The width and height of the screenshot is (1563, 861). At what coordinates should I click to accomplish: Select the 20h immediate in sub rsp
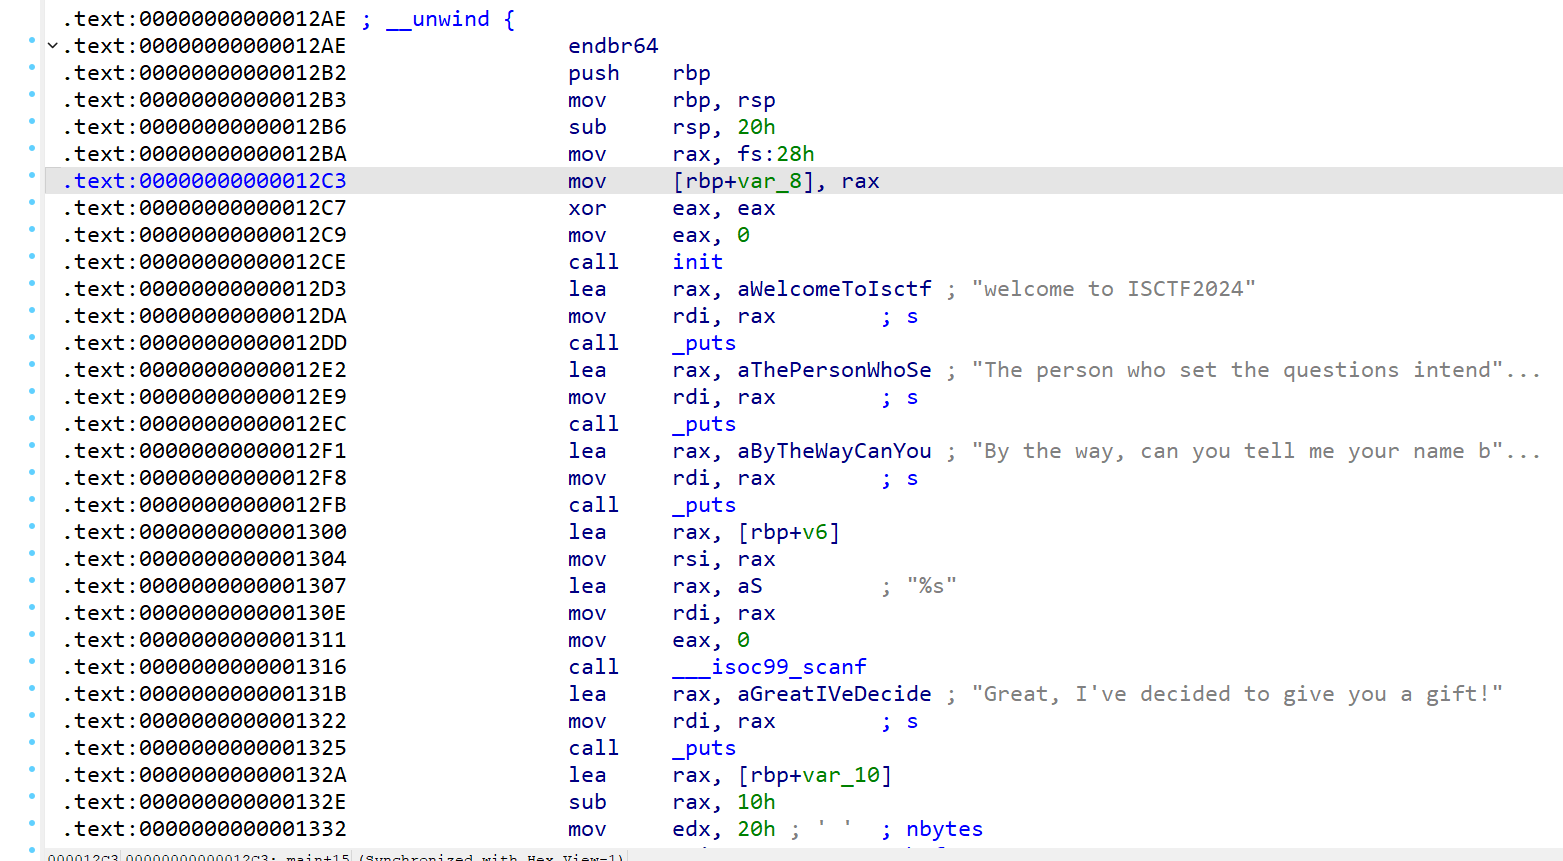756,127
